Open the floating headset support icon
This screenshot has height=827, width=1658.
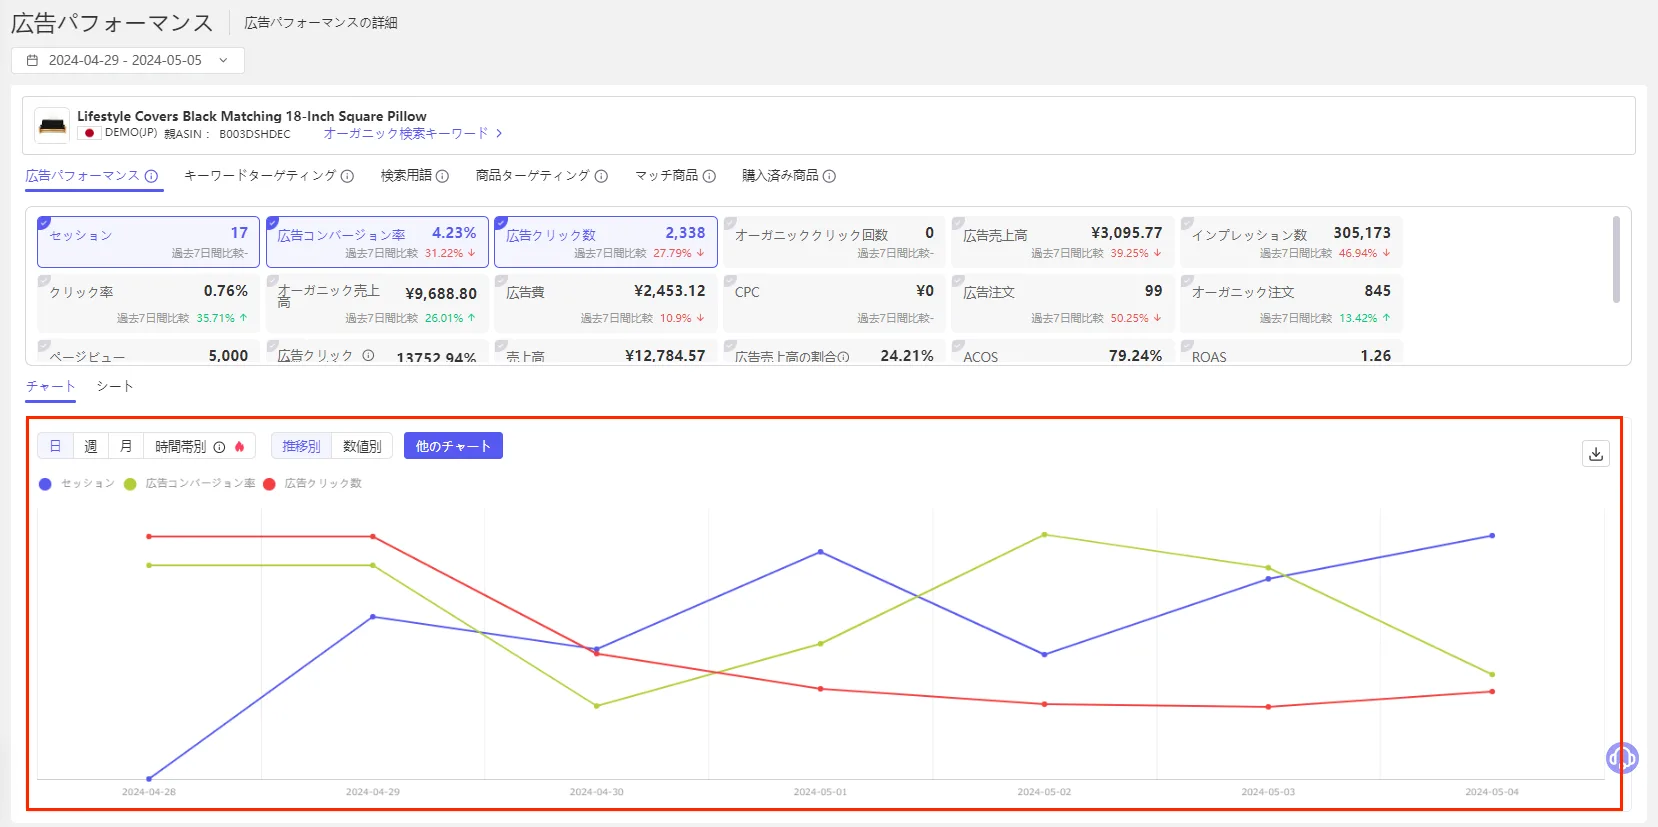point(1622,758)
